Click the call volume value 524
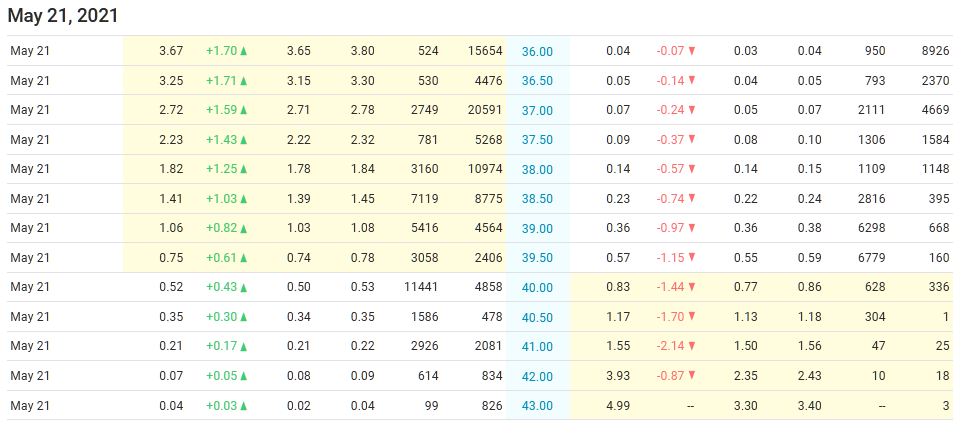This screenshot has width=962, height=431. point(428,51)
